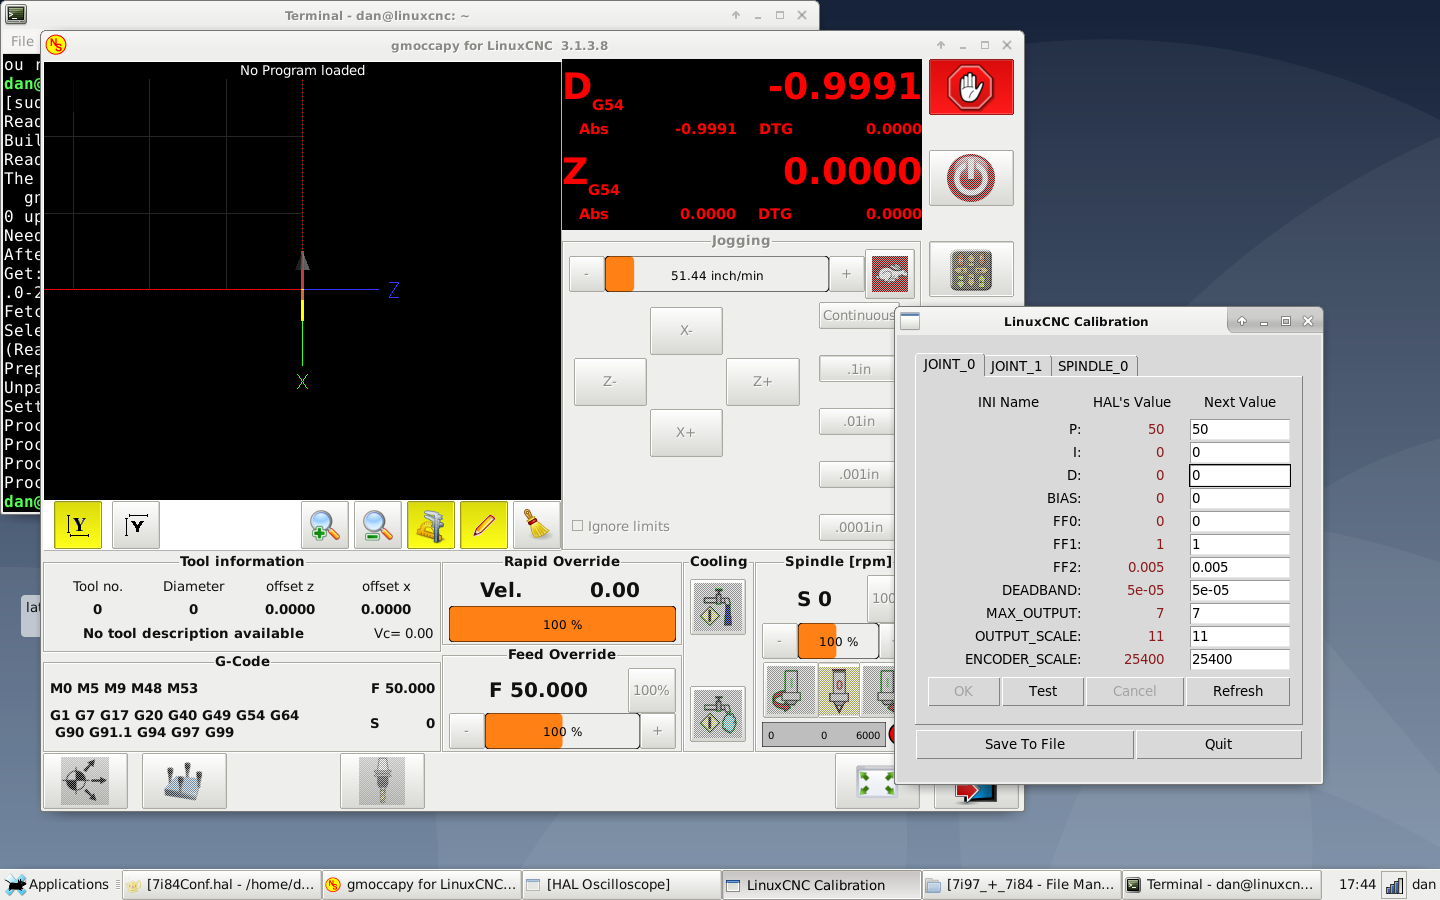Screen dimensions: 1440x900
Task: Click the DEADBAND next value field
Action: pos(1239,590)
